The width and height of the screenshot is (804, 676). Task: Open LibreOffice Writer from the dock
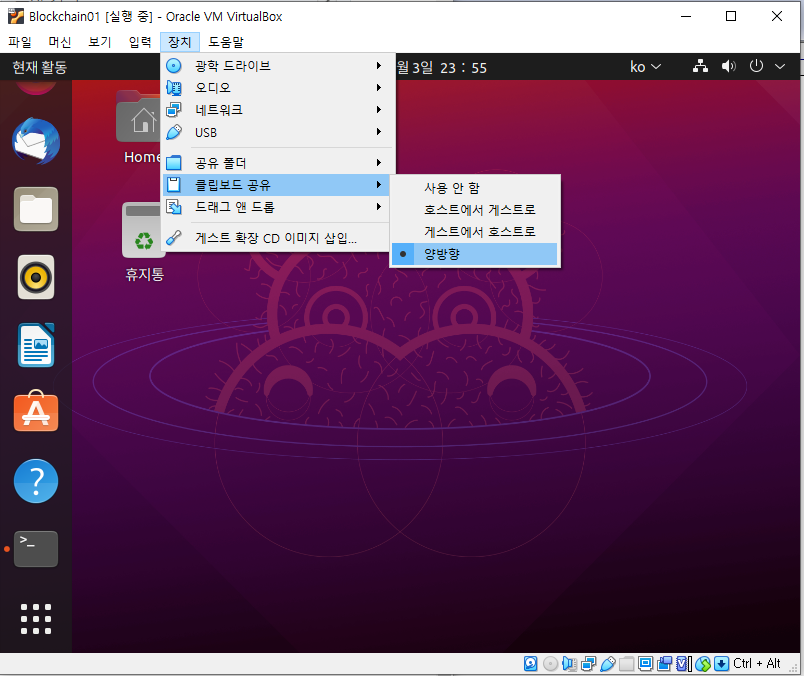36,345
